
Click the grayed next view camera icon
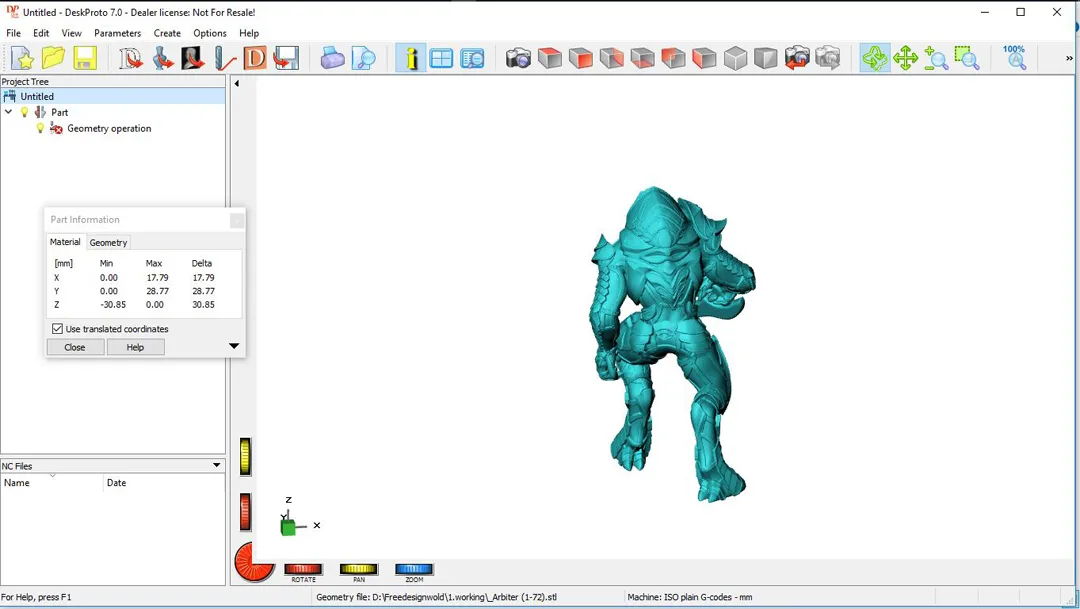pos(828,59)
